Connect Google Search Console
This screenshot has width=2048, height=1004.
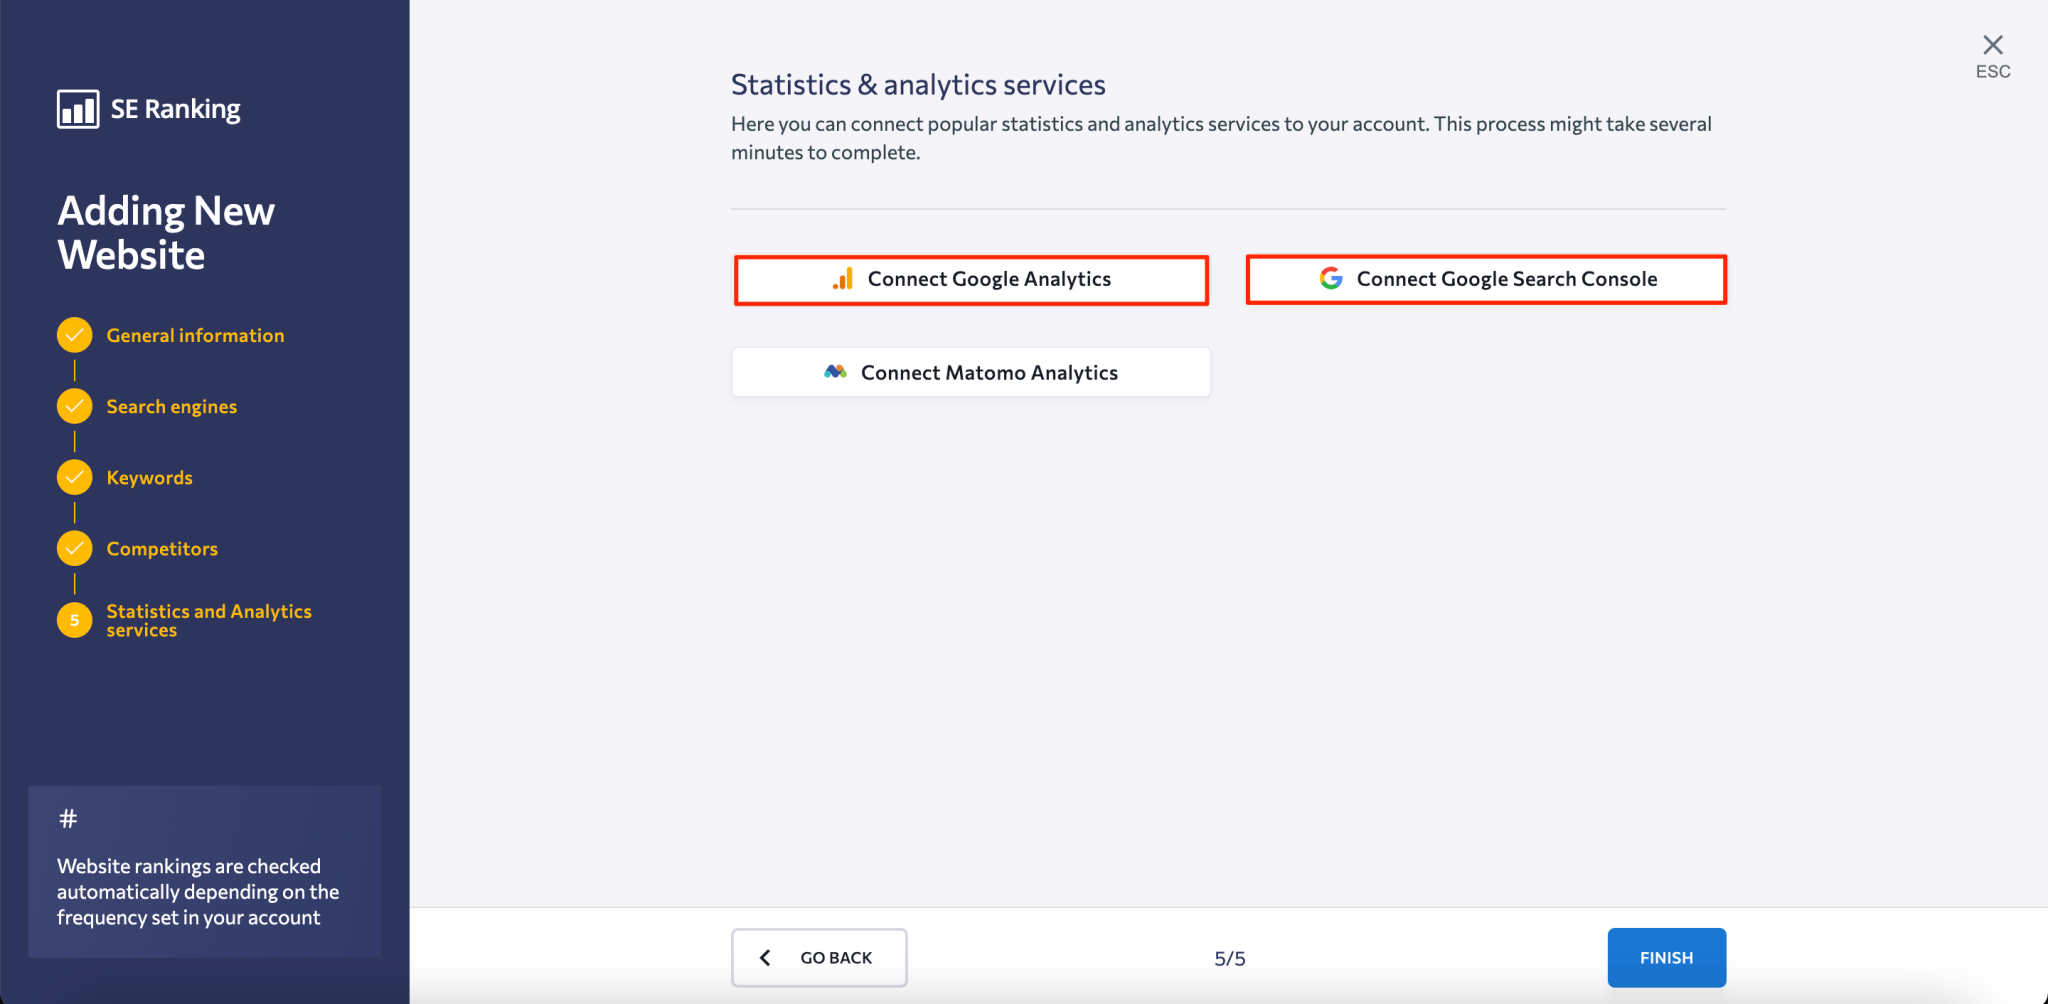[1486, 279]
